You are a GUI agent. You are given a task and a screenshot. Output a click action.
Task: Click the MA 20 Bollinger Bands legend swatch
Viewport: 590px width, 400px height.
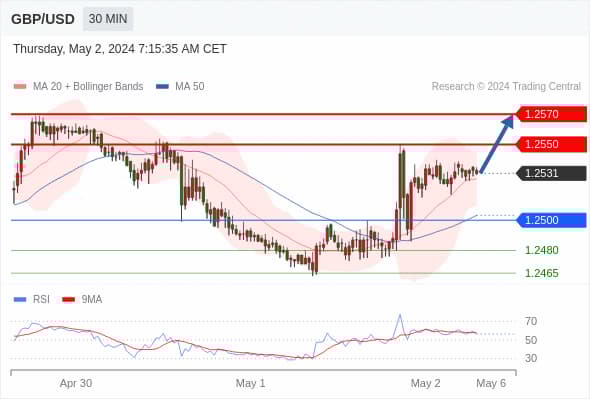coord(20,87)
